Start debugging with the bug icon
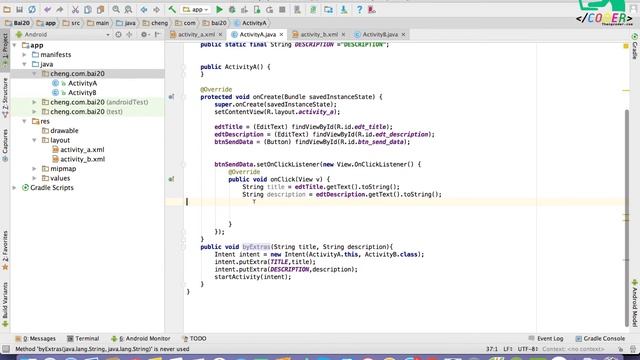Screen dimensions: 640x360 tap(232, 9)
